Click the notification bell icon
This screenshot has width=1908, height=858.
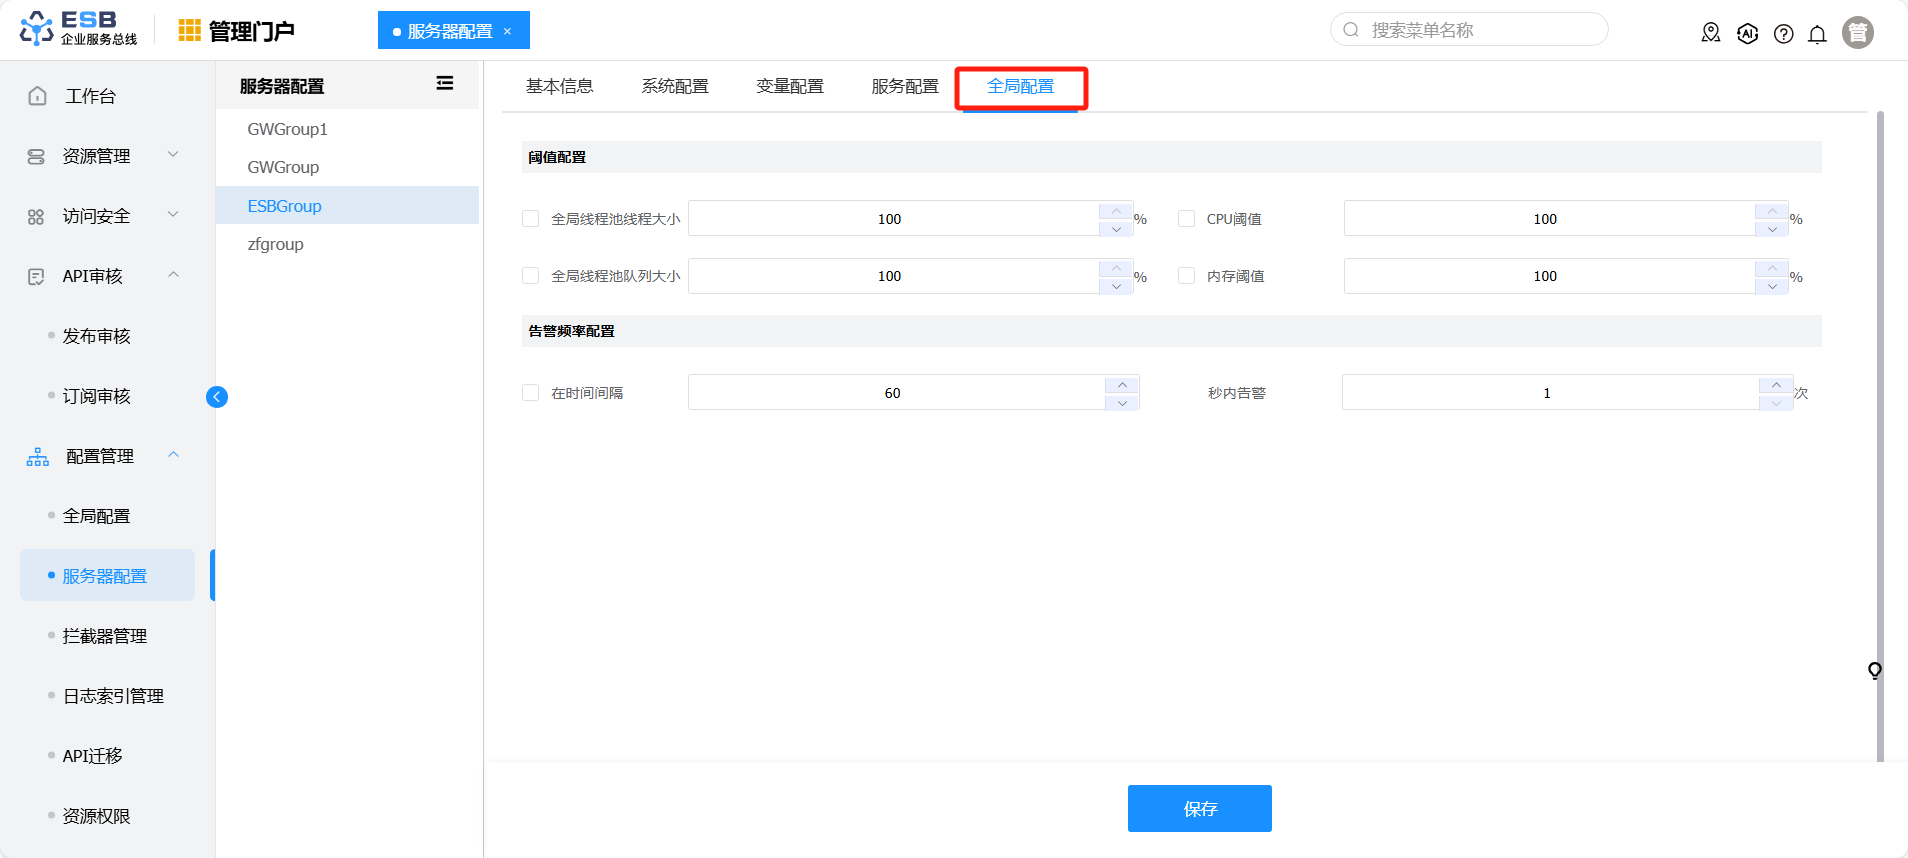(x=1817, y=34)
